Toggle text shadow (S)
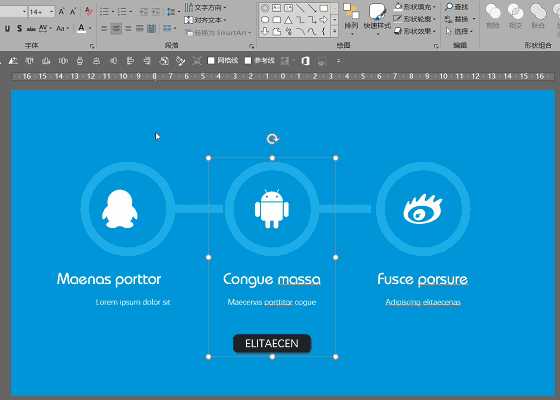 [19, 28]
